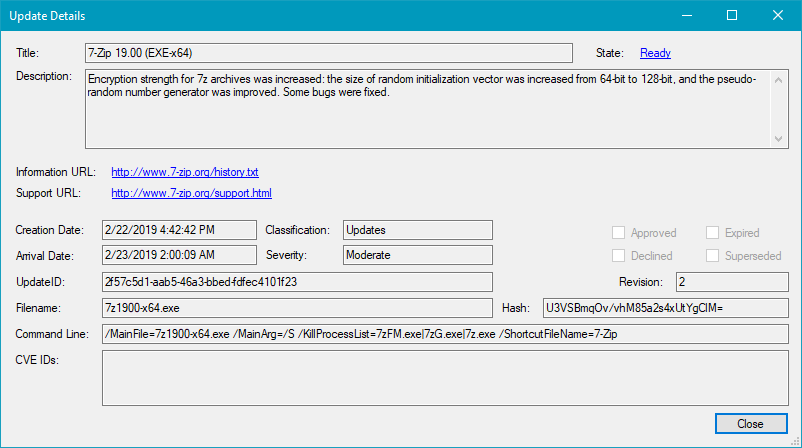The height and width of the screenshot is (448, 802).
Task: Click the Filename field 7z1900-x64.exe
Action: (x=297, y=308)
